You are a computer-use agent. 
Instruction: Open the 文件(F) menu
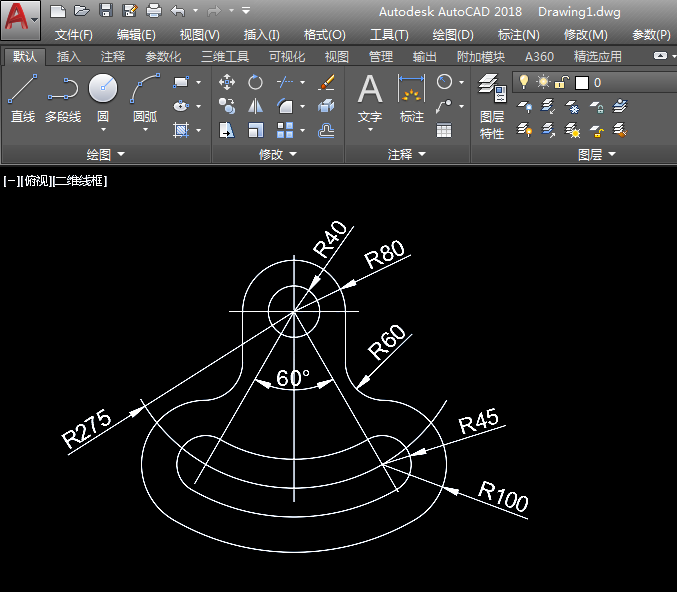(x=73, y=35)
